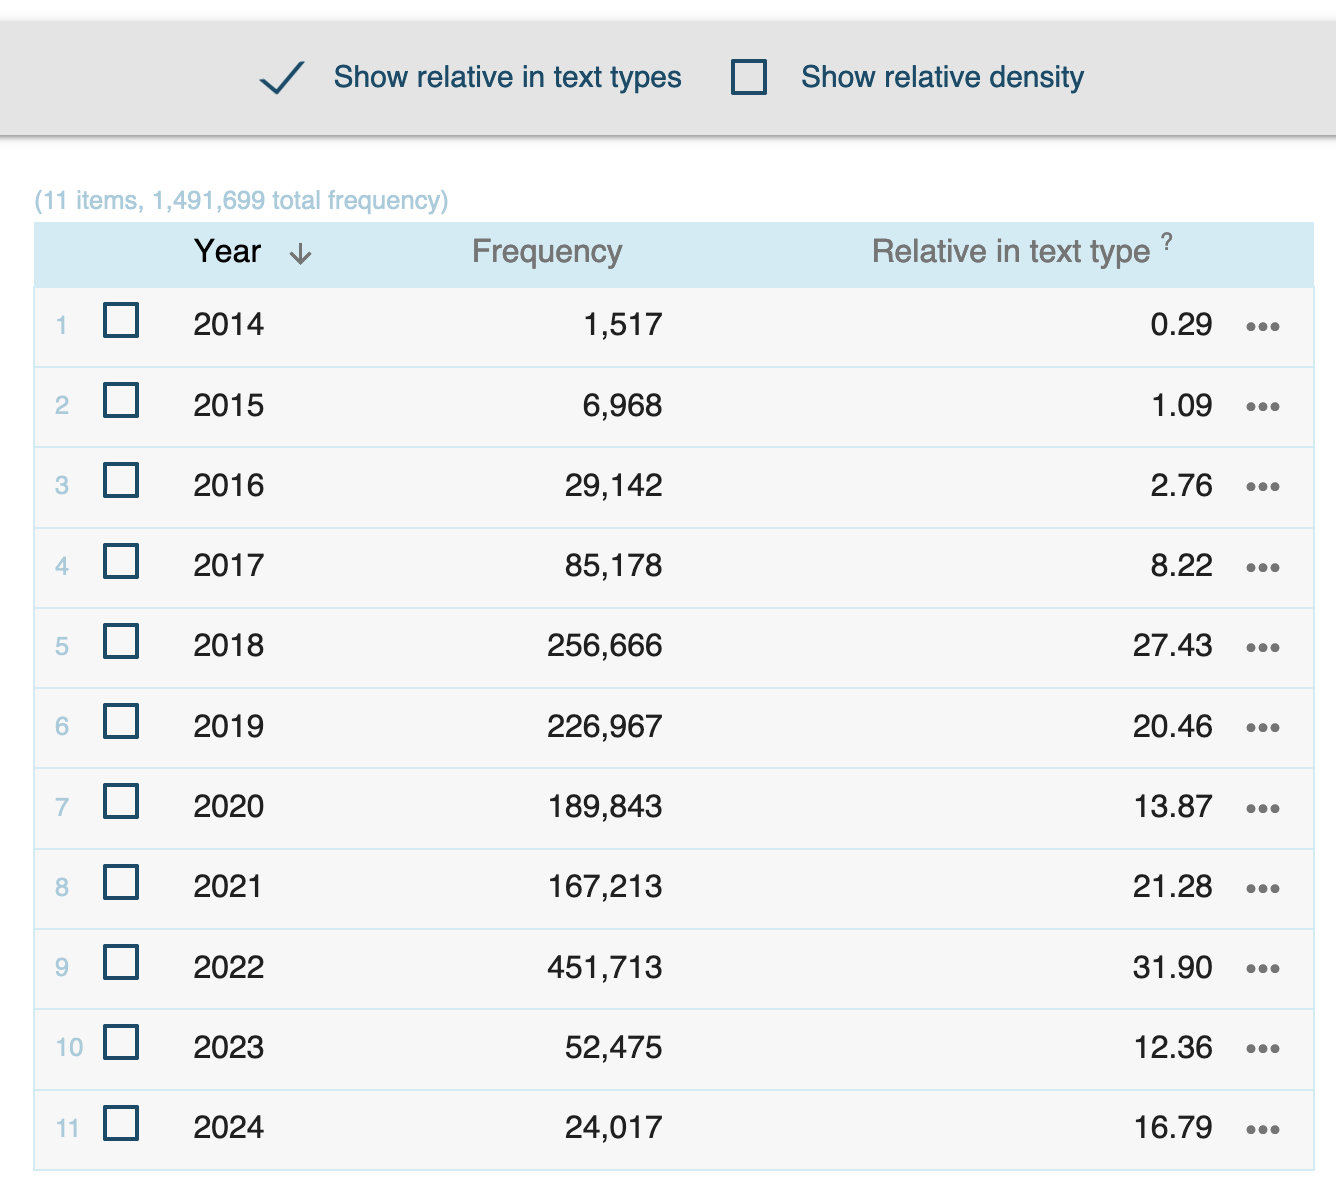
Task: Click the ellipsis icon beside 2022
Action: pyautogui.click(x=1262, y=969)
